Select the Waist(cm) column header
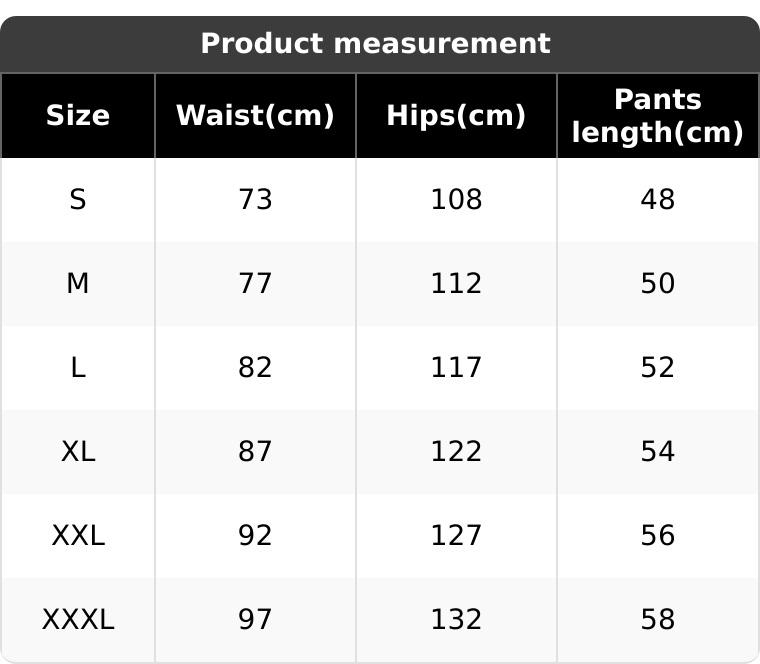This screenshot has width=760, height=664. [x=255, y=116]
